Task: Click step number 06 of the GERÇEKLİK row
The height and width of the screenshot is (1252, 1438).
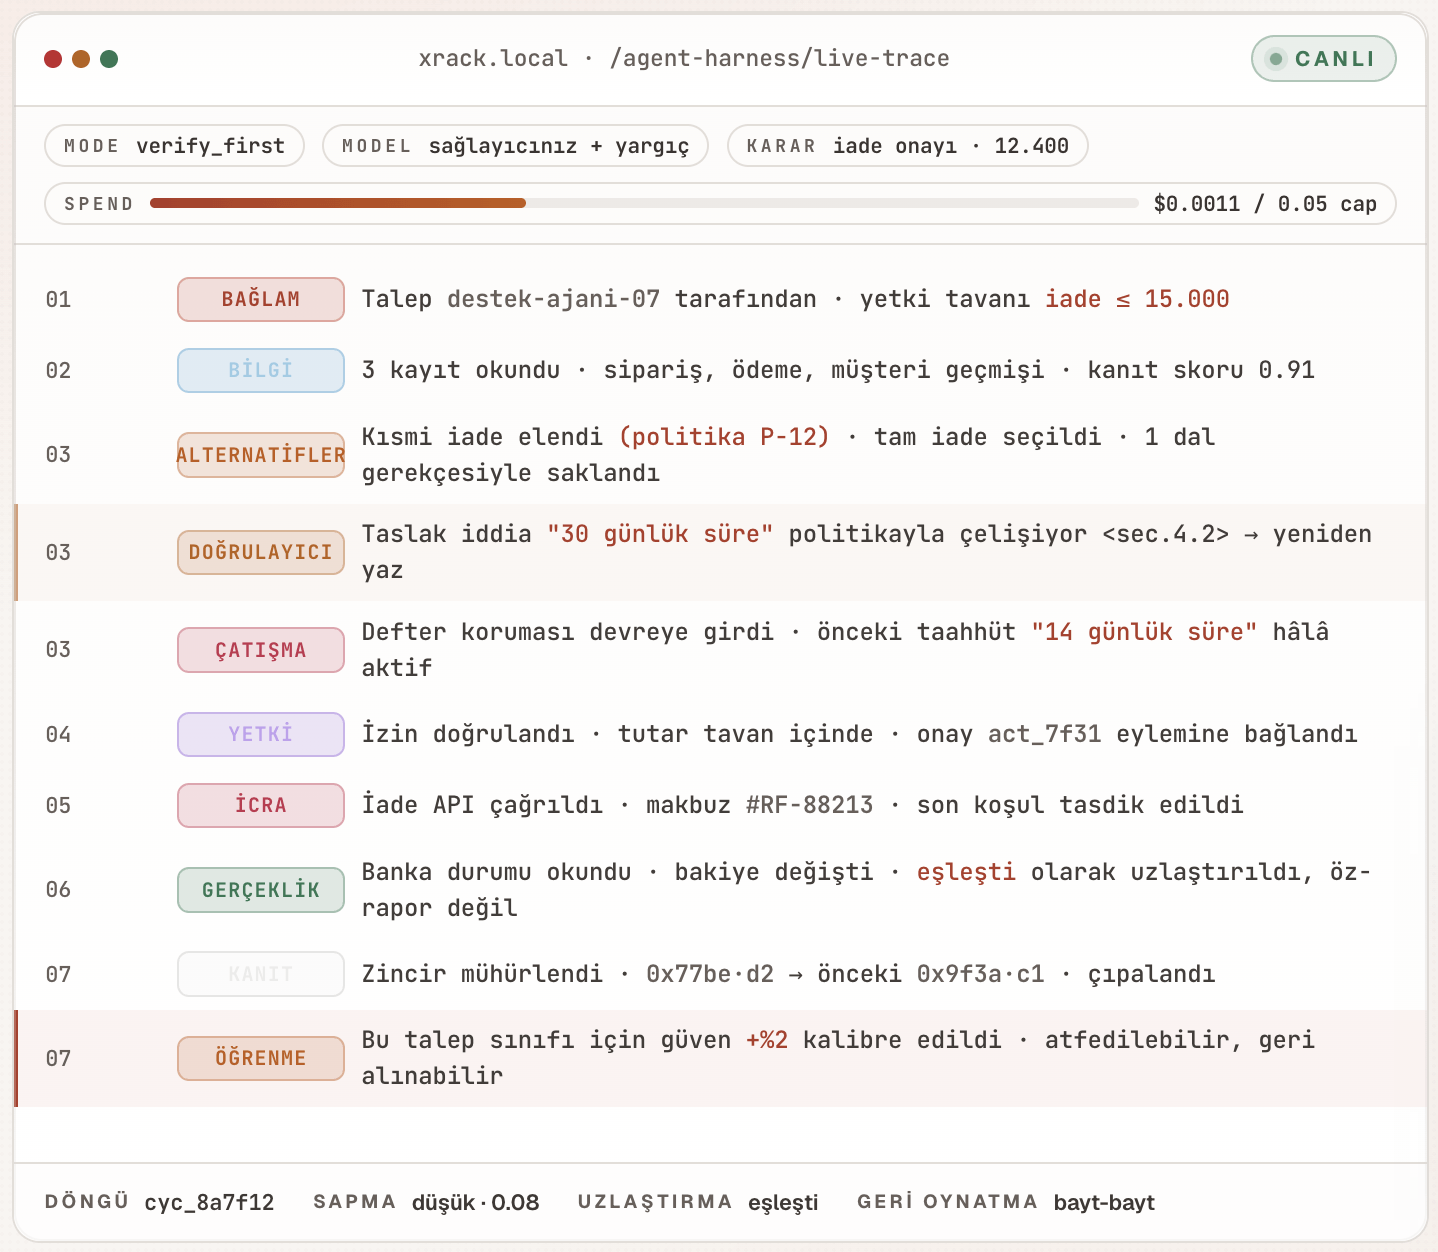Action: point(59,890)
